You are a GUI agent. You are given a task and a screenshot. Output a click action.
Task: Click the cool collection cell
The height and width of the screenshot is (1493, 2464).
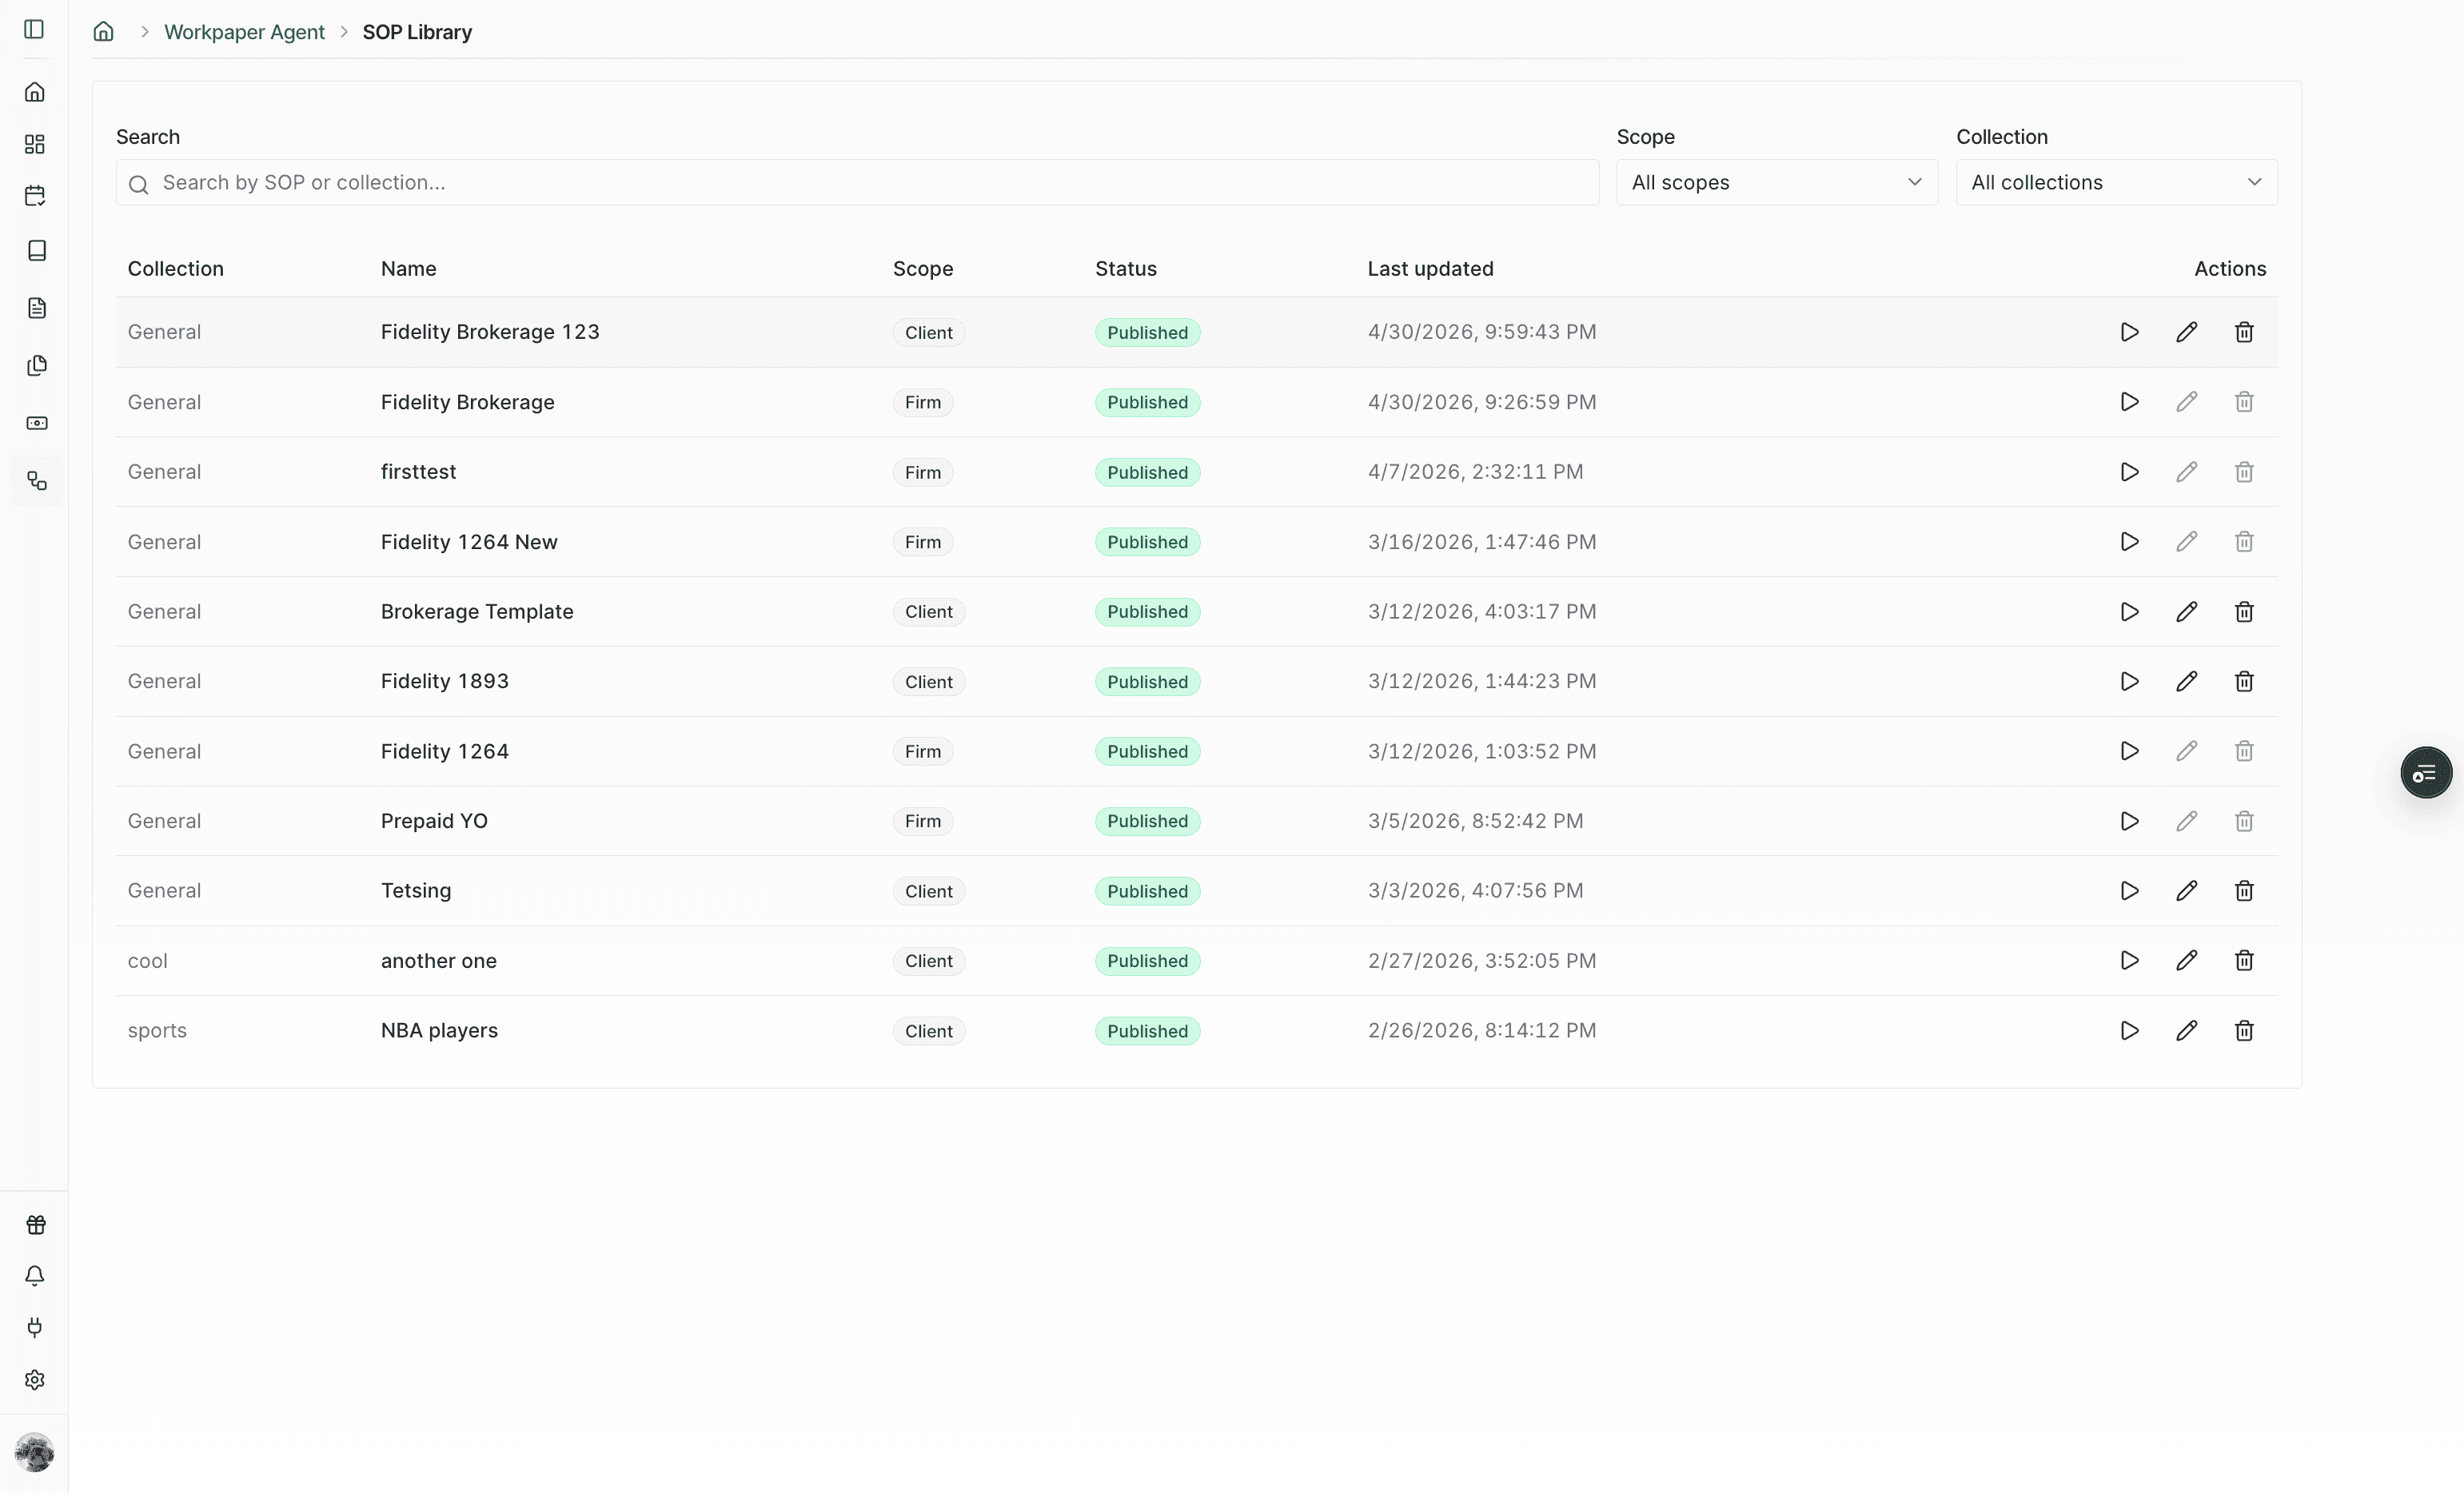147,961
